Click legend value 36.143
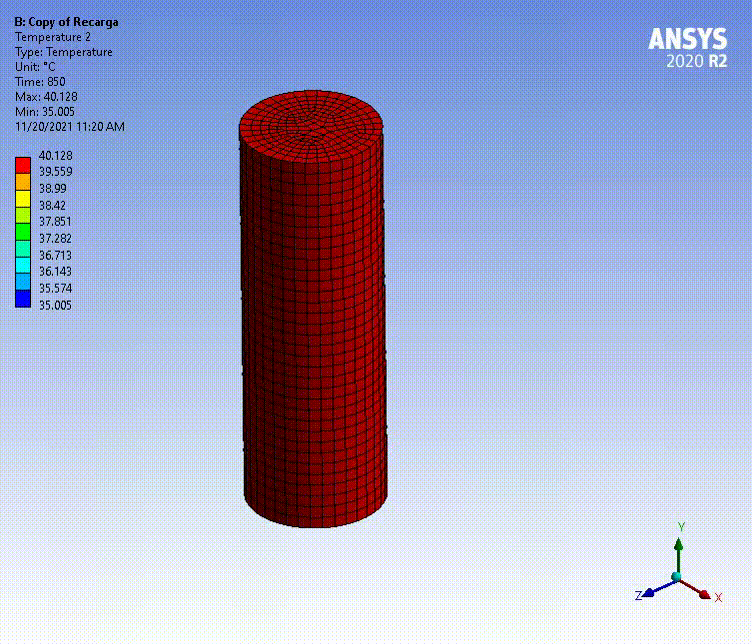 click(x=55, y=271)
